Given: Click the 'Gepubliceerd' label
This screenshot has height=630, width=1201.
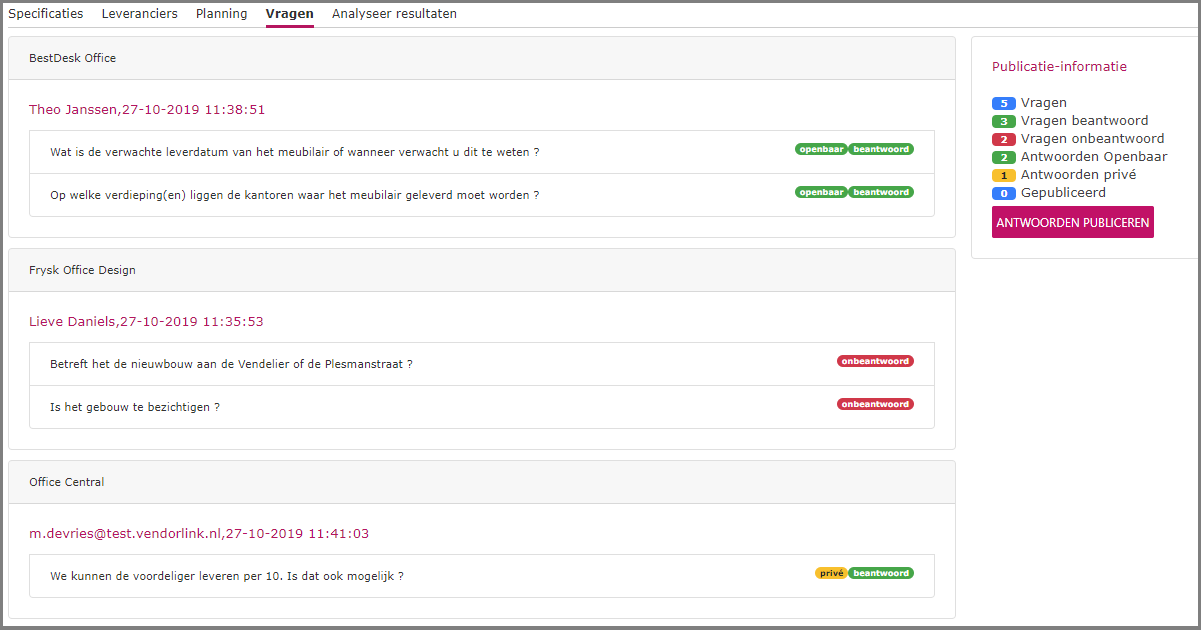Looking at the screenshot, I should (x=1063, y=193).
